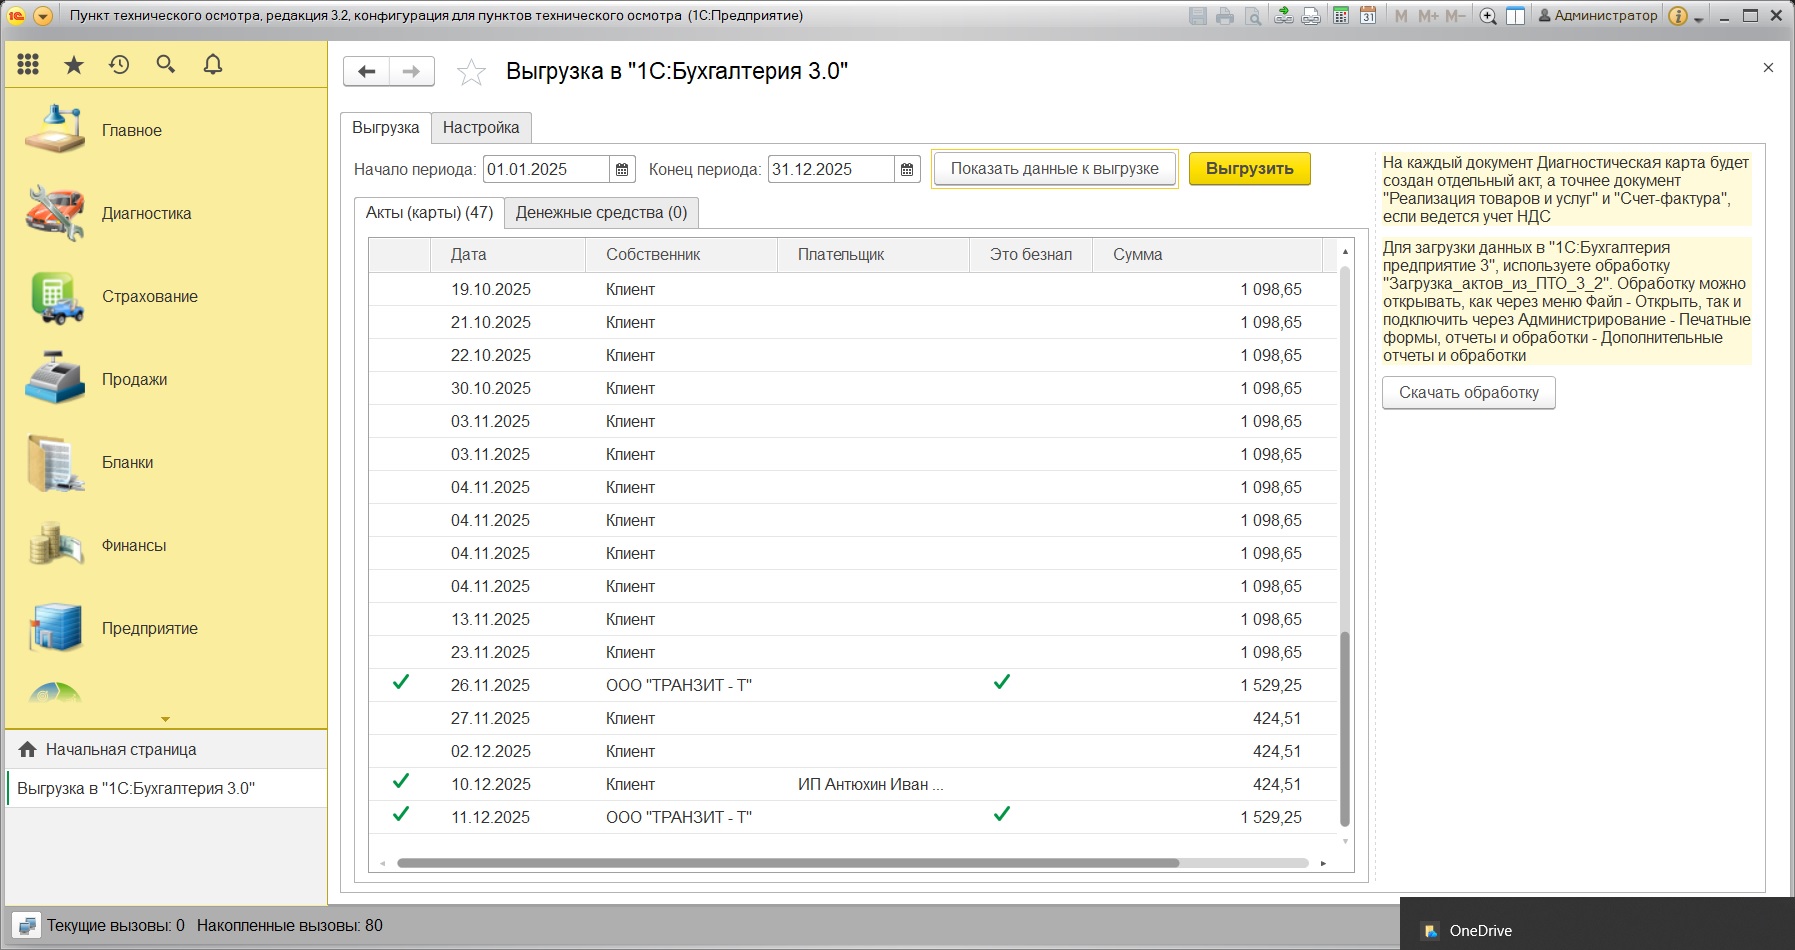The image size is (1795, 950).
Task: Click the search magnifier icon
Action: pos(166,65)
